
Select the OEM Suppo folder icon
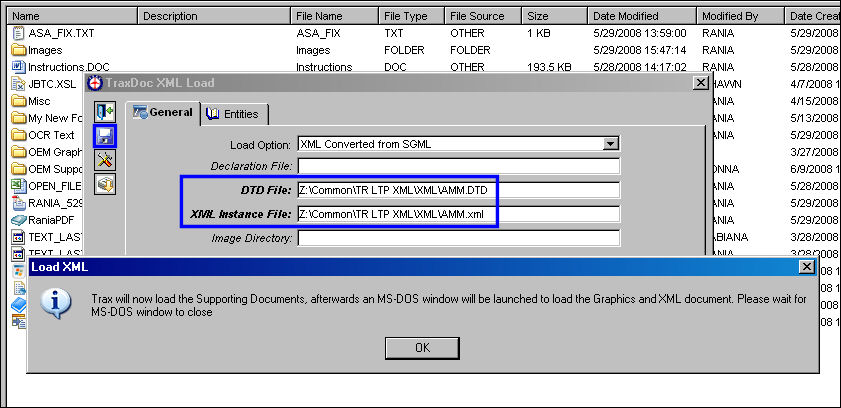19,169
